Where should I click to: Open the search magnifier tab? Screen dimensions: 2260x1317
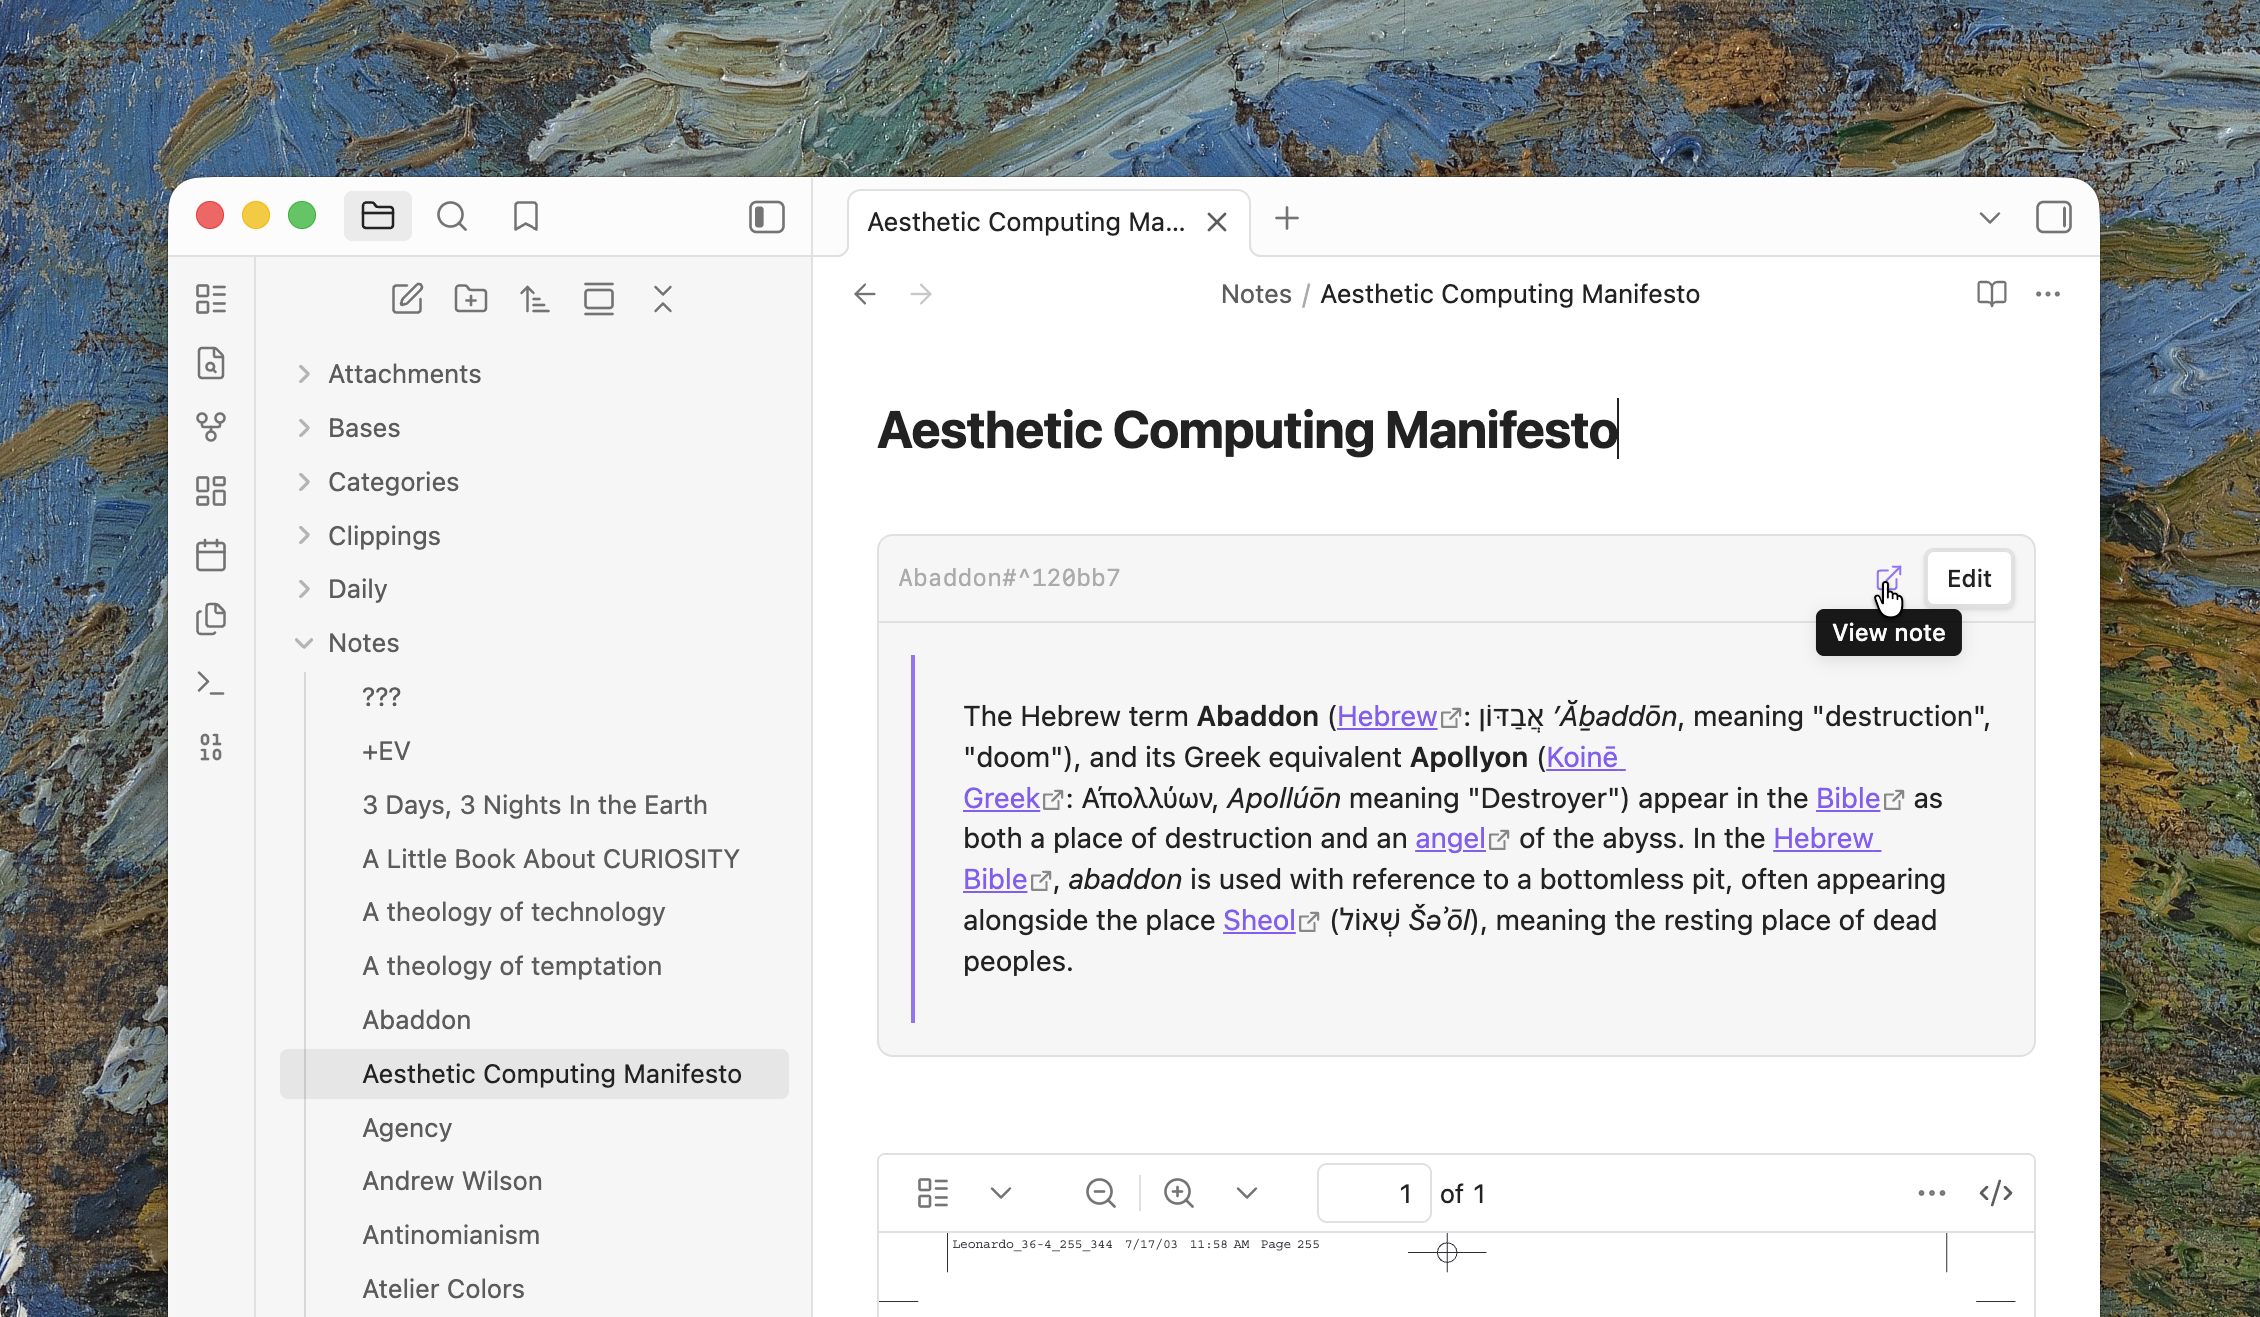pyautogui.click(x=452, y=216)
